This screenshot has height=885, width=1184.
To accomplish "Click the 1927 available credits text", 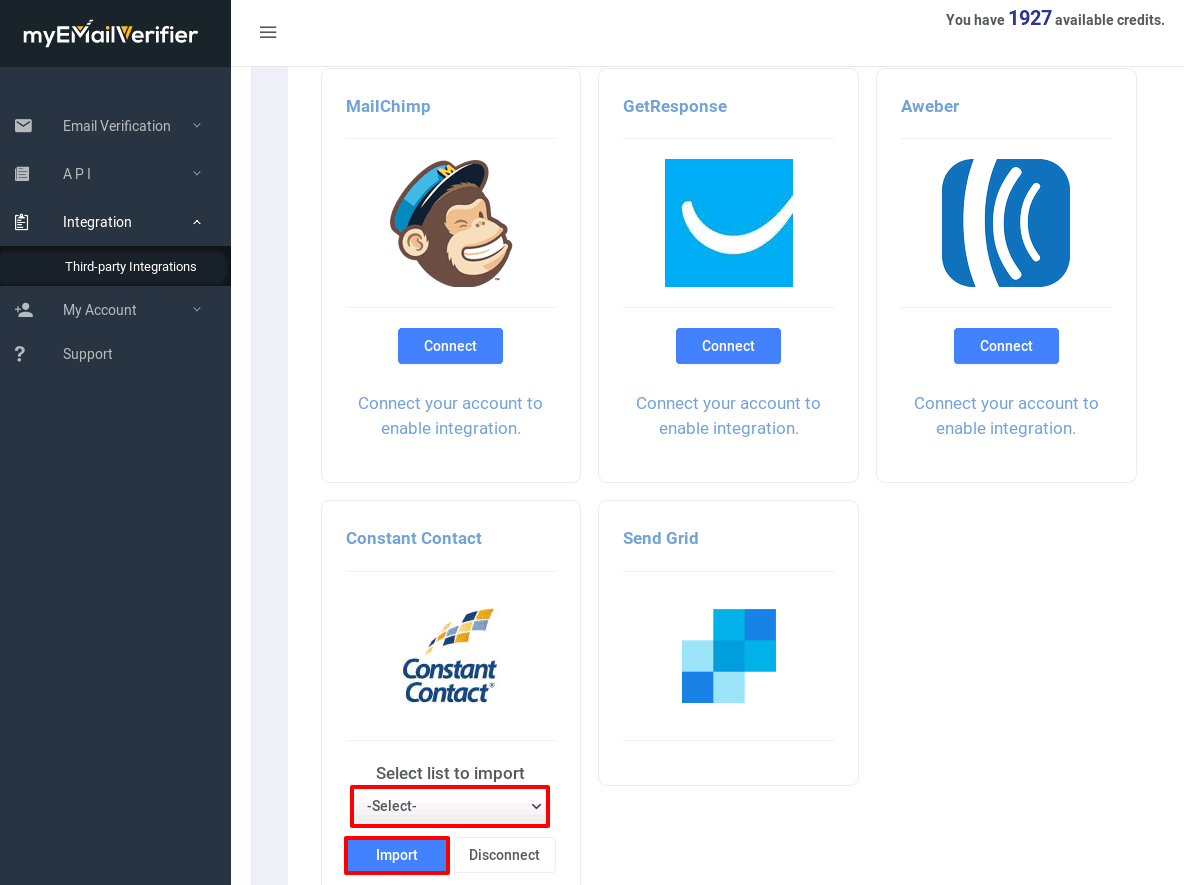I will coord(1055,19).
